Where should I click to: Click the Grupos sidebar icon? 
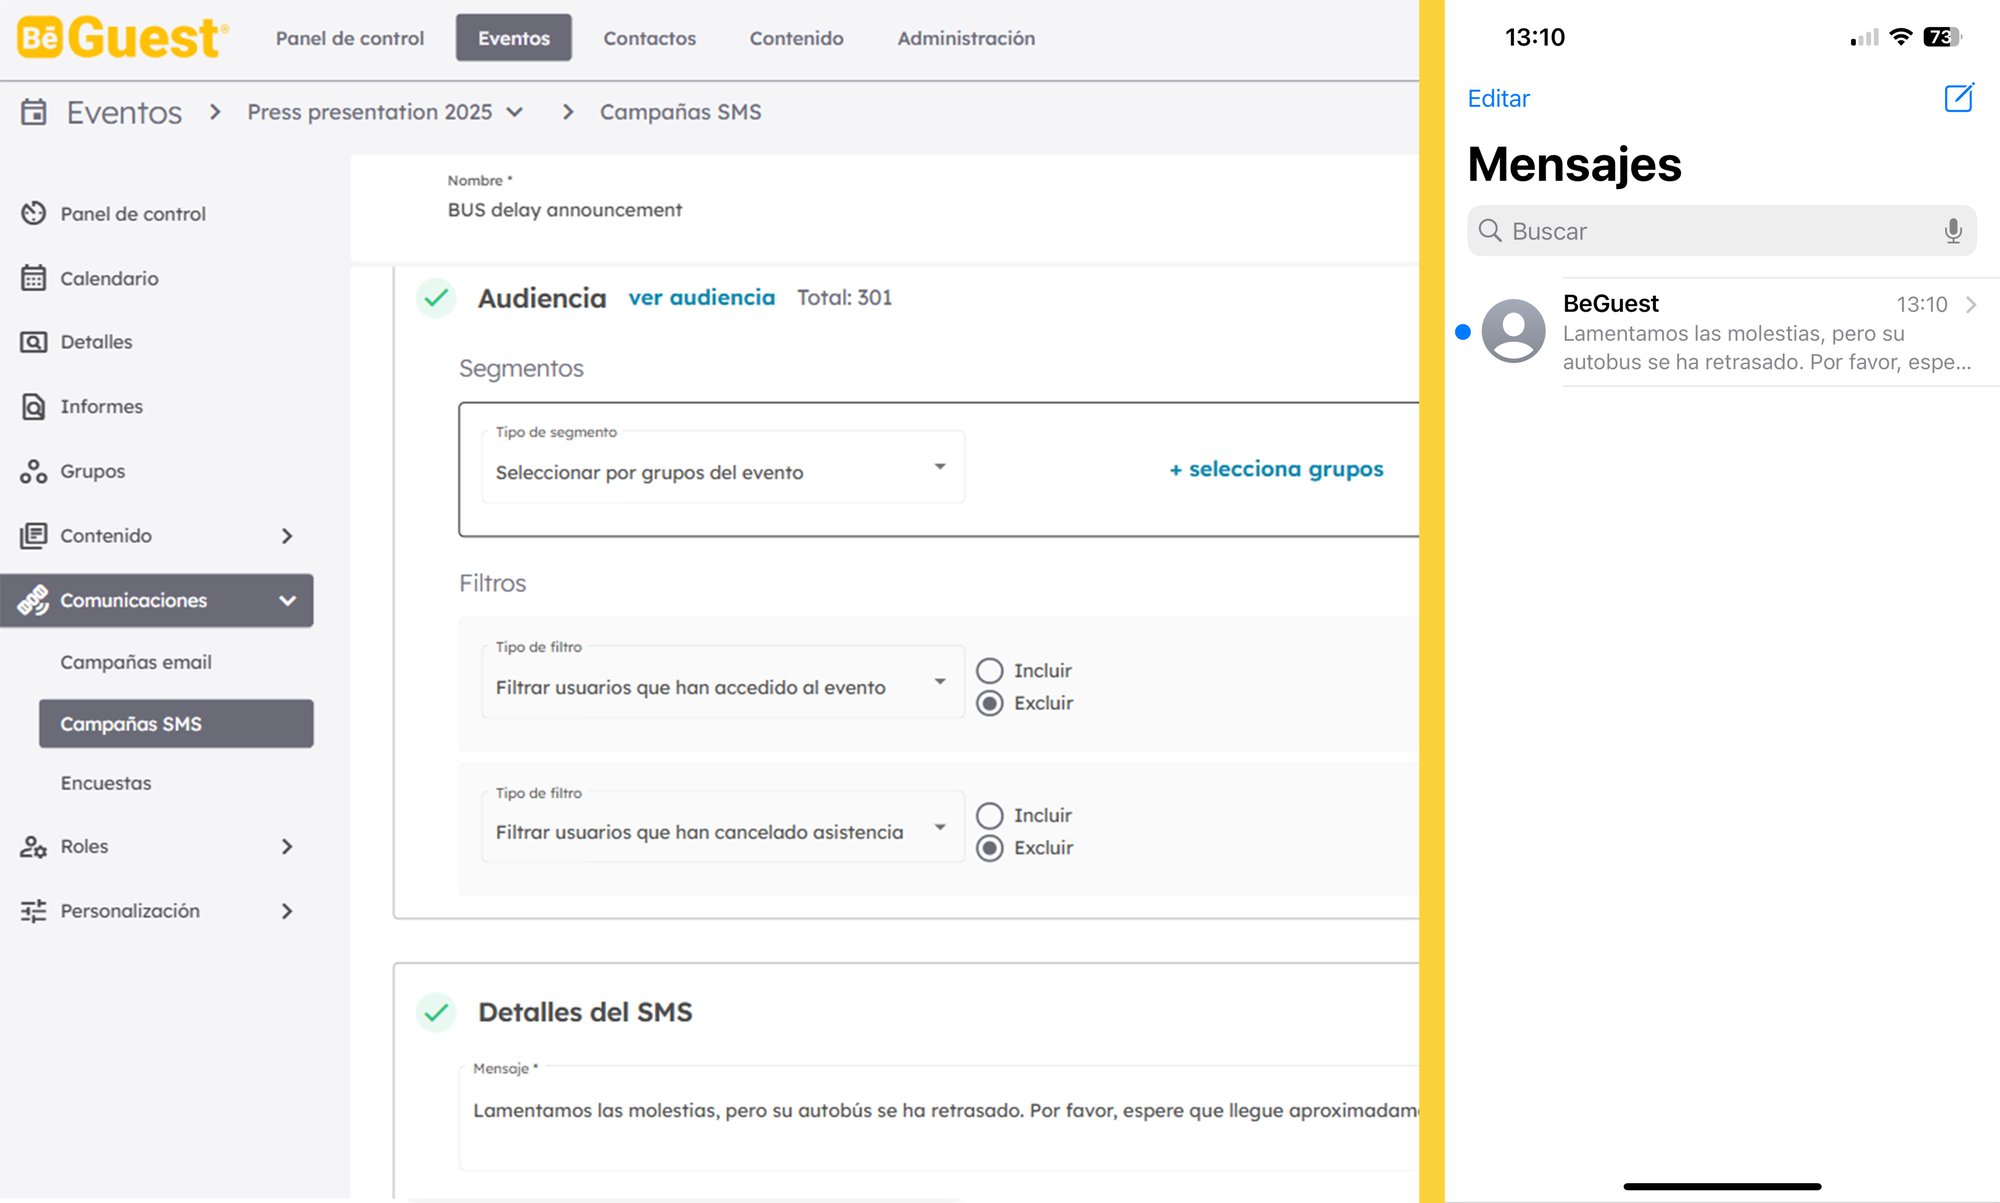tap(34, 471)
